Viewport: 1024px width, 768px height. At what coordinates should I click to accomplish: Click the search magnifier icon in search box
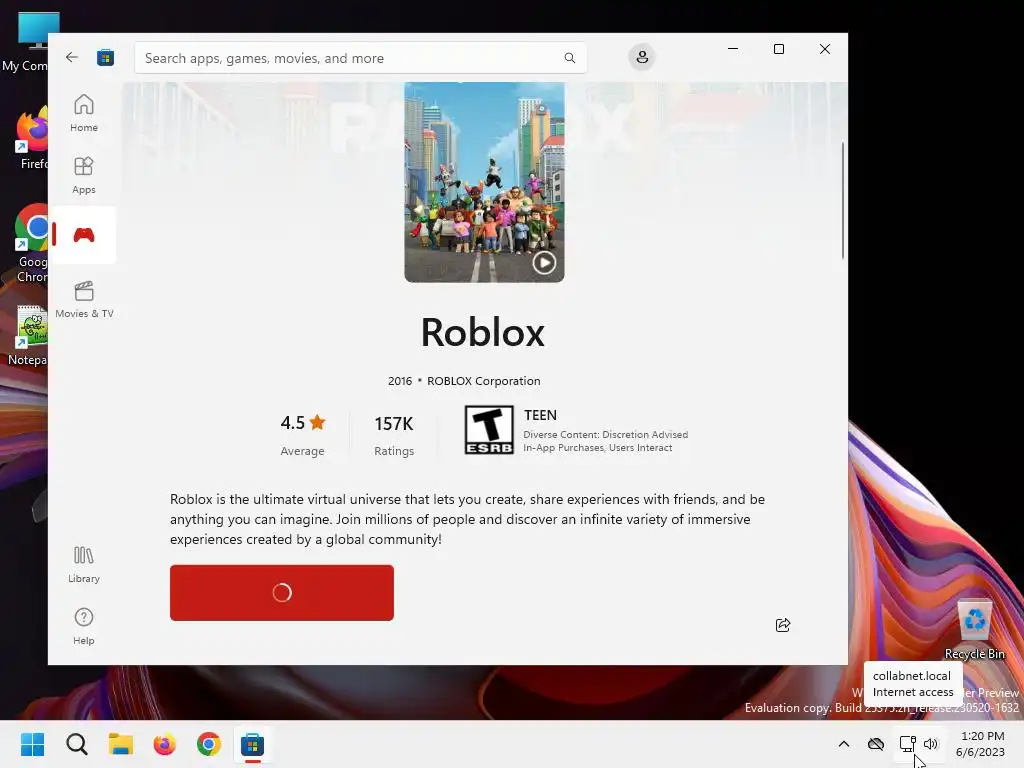point(569,57)
